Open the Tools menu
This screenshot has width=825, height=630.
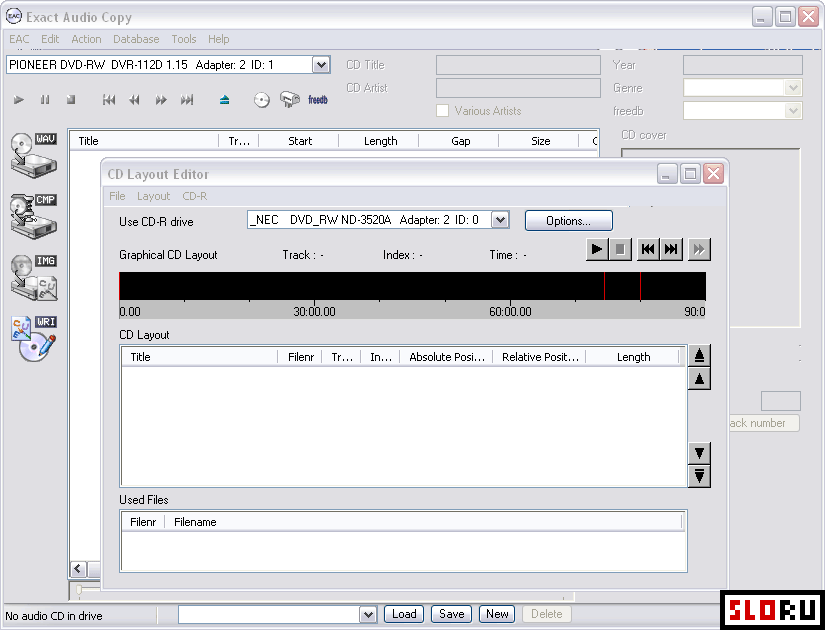point(184,39)
